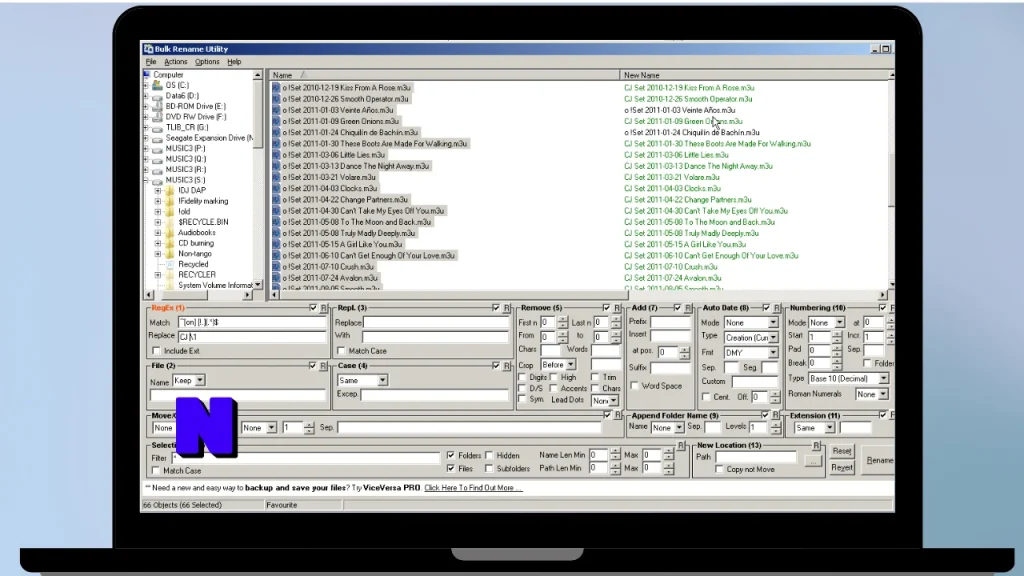Click the Non-tango folder icon

(x=170, y=253)
